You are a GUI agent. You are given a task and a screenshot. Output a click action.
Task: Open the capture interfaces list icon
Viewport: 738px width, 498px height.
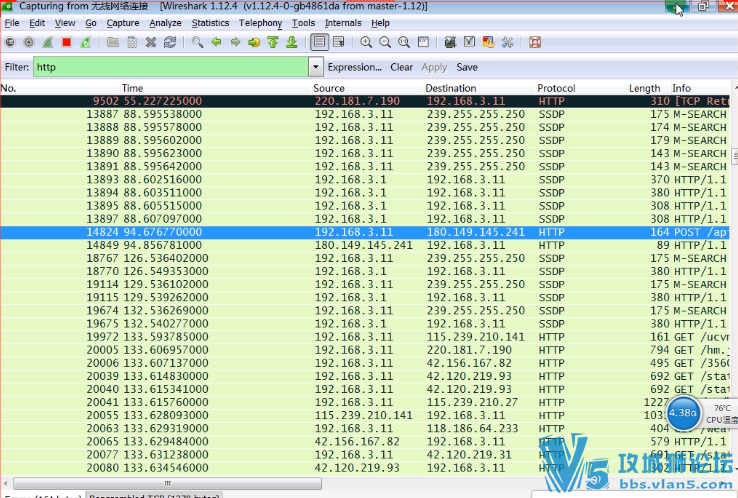tap(10, 42)
